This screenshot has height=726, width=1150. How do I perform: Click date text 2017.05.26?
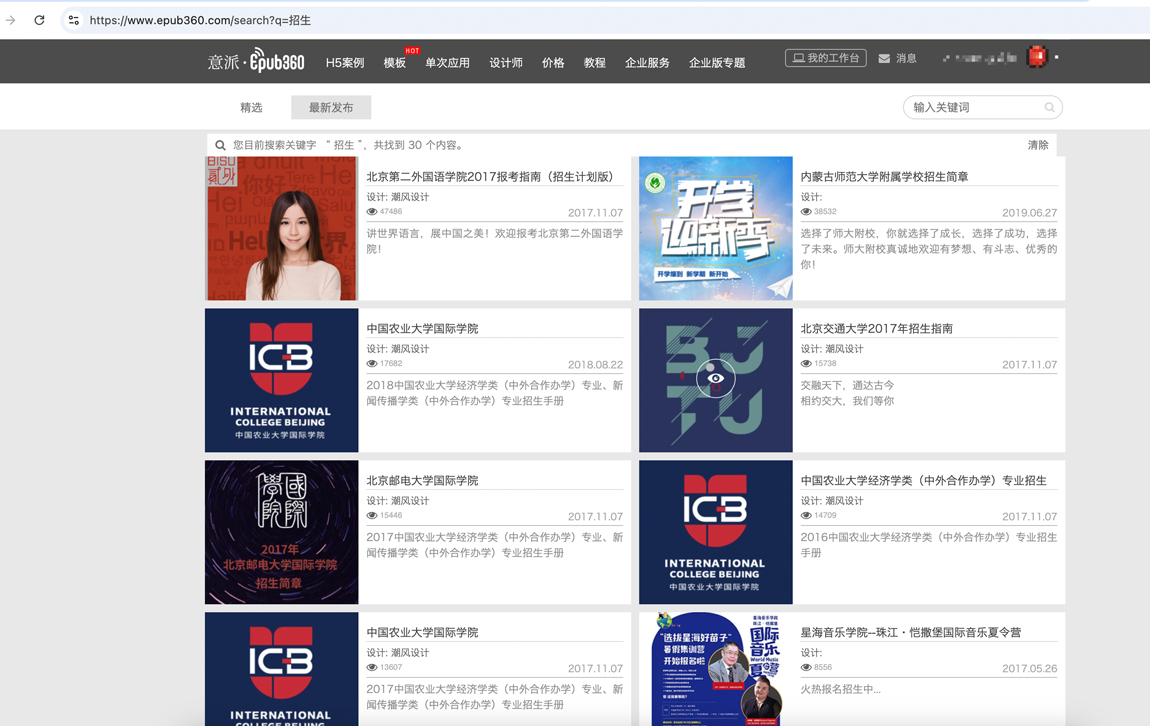[1030, 668]
